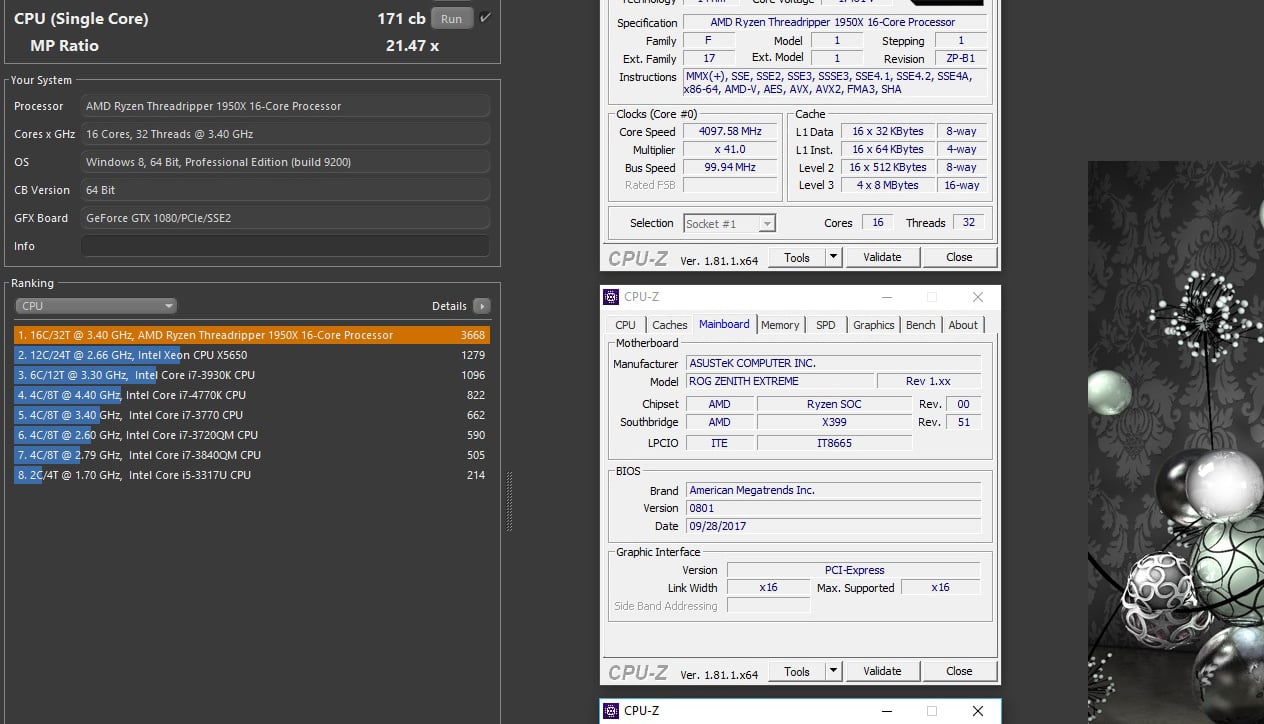This screenshot has height=724, width=1264.
Task: Open the Ranking CPU dropdown
Action: [x=96, y=306]
